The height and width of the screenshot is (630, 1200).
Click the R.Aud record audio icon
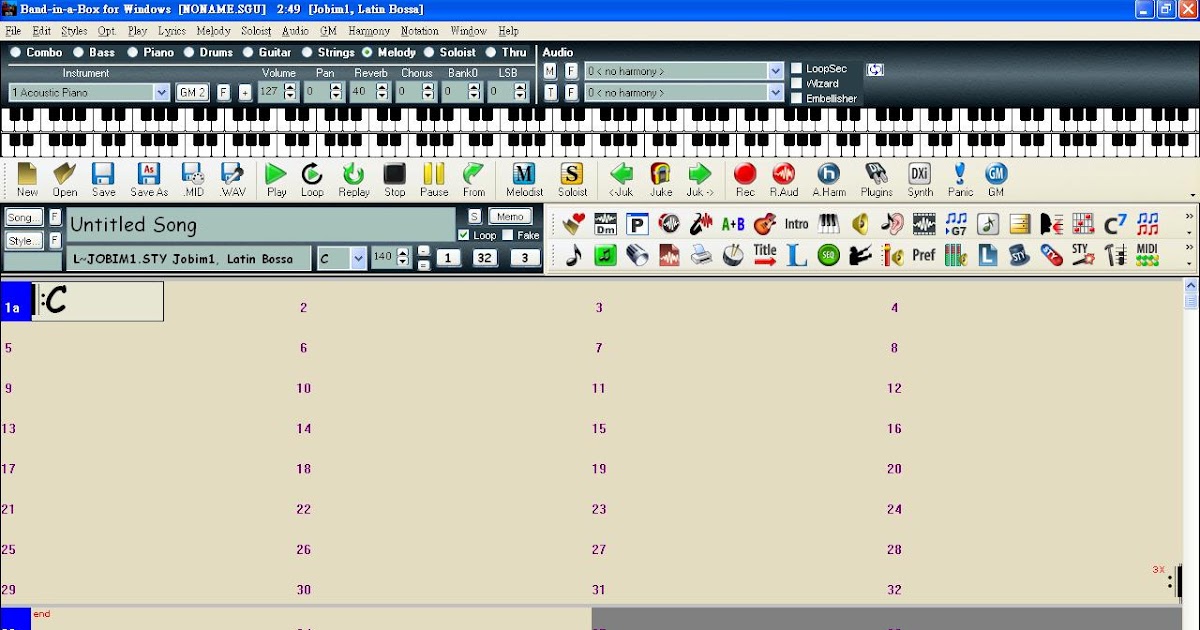click(x=784, y=179)
